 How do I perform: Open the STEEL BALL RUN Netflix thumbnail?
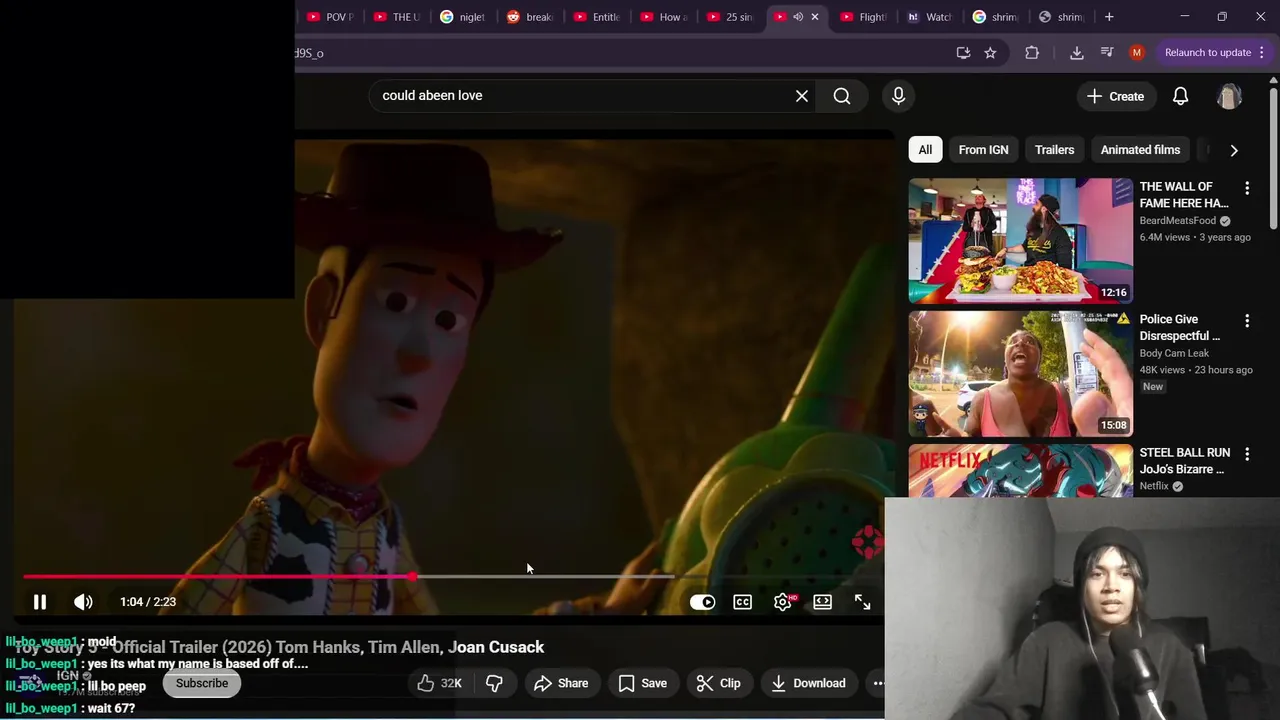tap(1021, 470)
